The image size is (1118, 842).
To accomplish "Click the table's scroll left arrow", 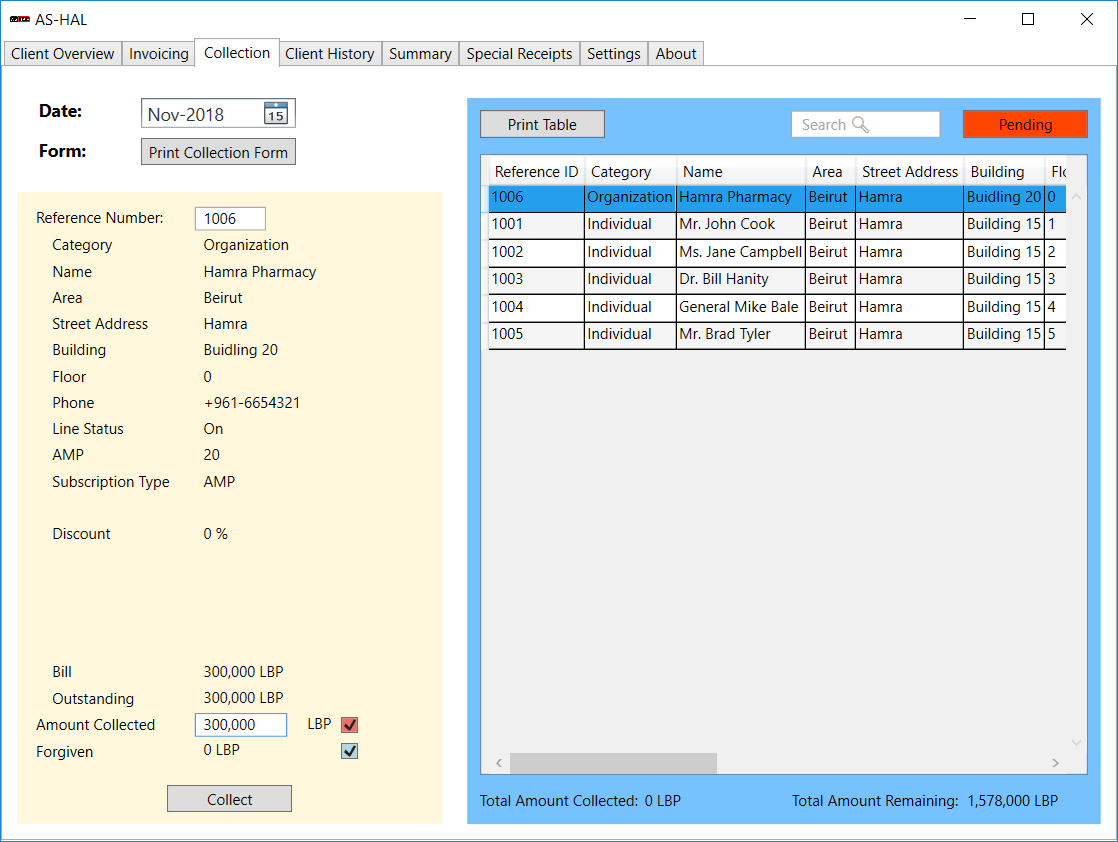I will (499, 763).
